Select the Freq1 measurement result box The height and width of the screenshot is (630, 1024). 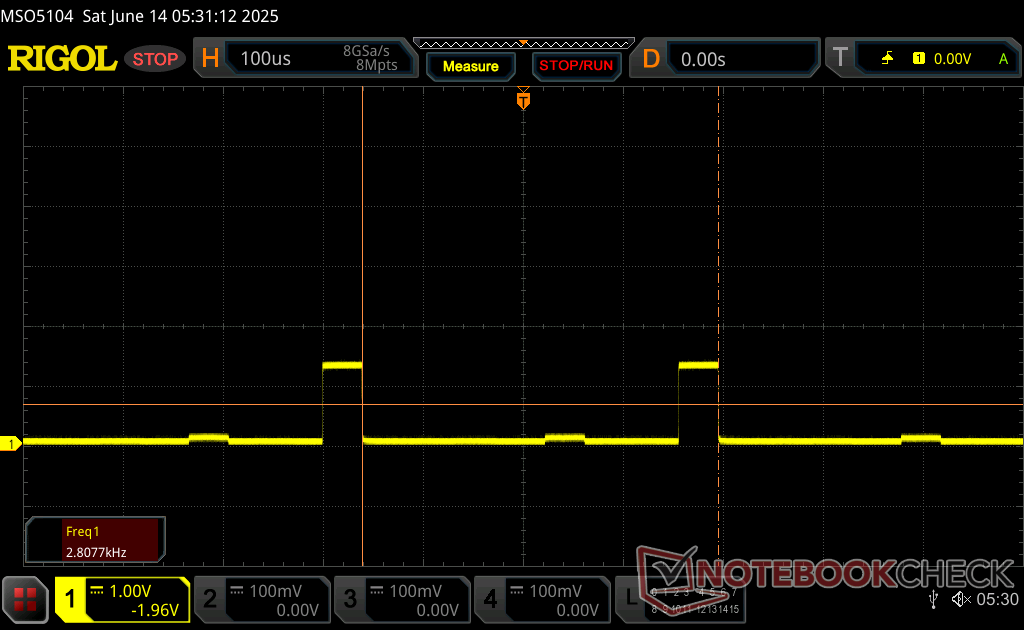(96, 539)
